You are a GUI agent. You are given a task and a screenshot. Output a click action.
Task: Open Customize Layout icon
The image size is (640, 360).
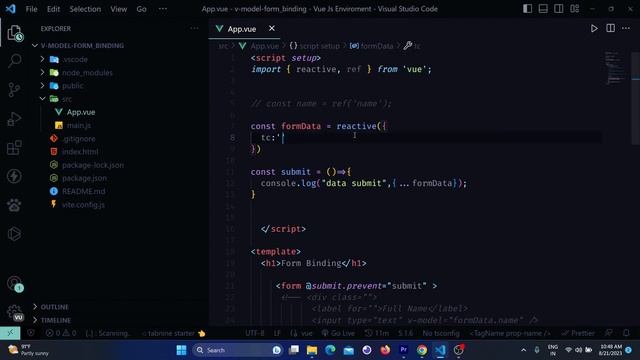point(574,9)
